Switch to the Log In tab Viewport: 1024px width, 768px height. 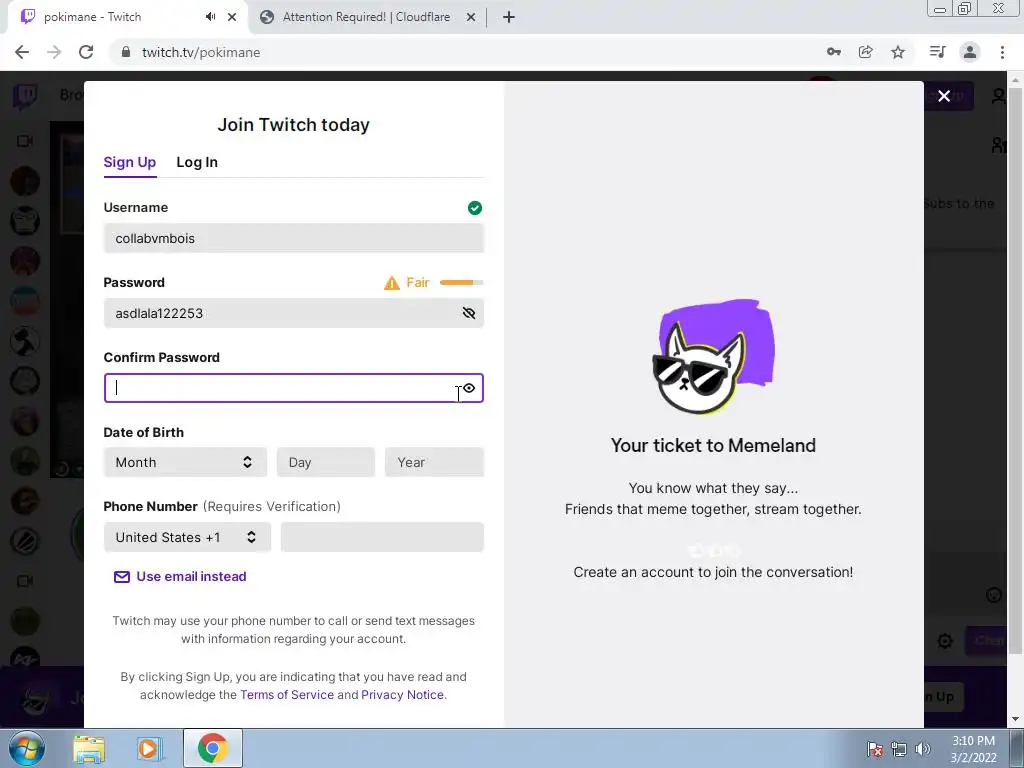(197, 162)
